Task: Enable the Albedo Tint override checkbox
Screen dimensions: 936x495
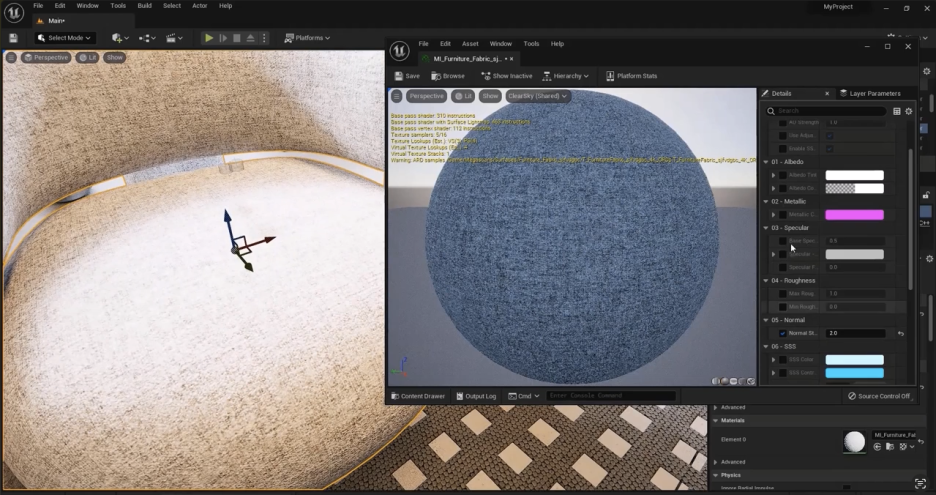Action: tap(783, 176)
